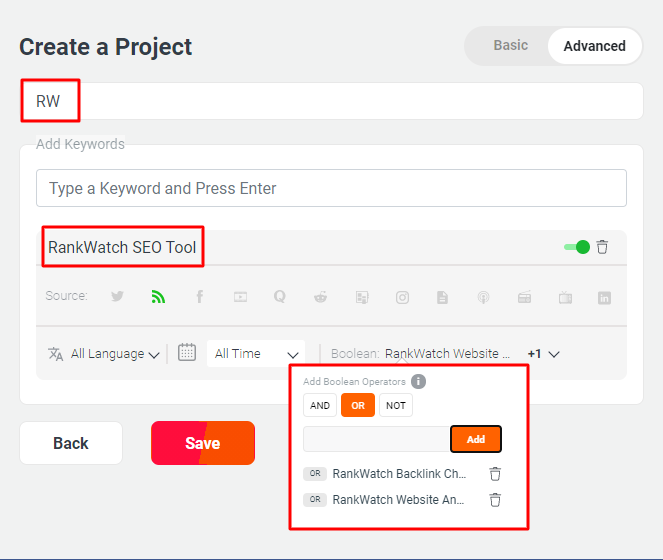
Task: Focus the Type a Keyword input
Action: [332, 188]
